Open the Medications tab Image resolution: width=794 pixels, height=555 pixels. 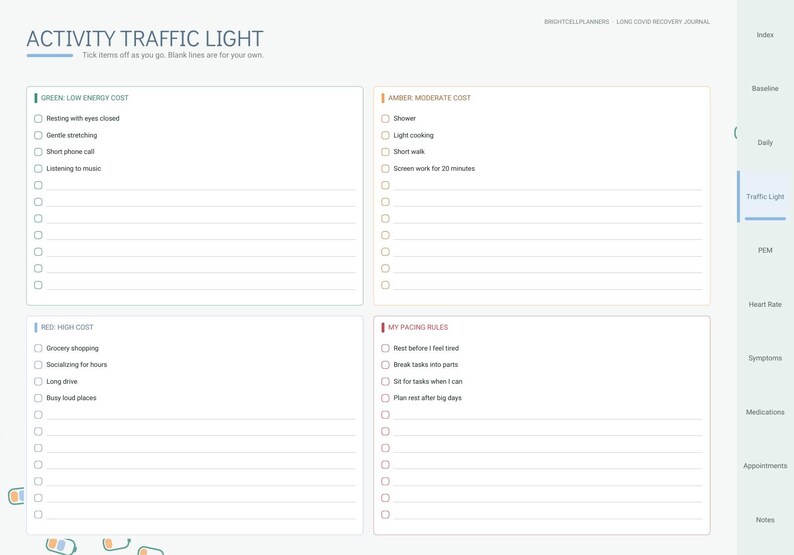[x=765, y=412]
